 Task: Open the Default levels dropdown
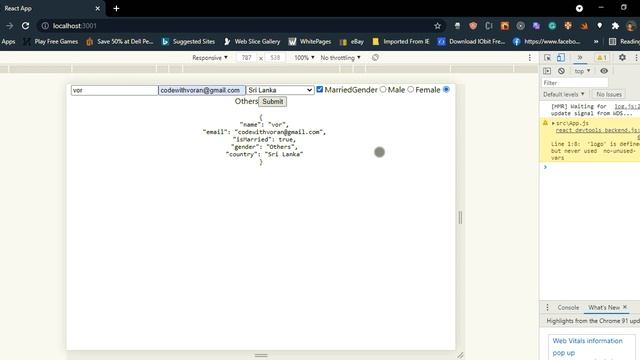click(563, 94)
